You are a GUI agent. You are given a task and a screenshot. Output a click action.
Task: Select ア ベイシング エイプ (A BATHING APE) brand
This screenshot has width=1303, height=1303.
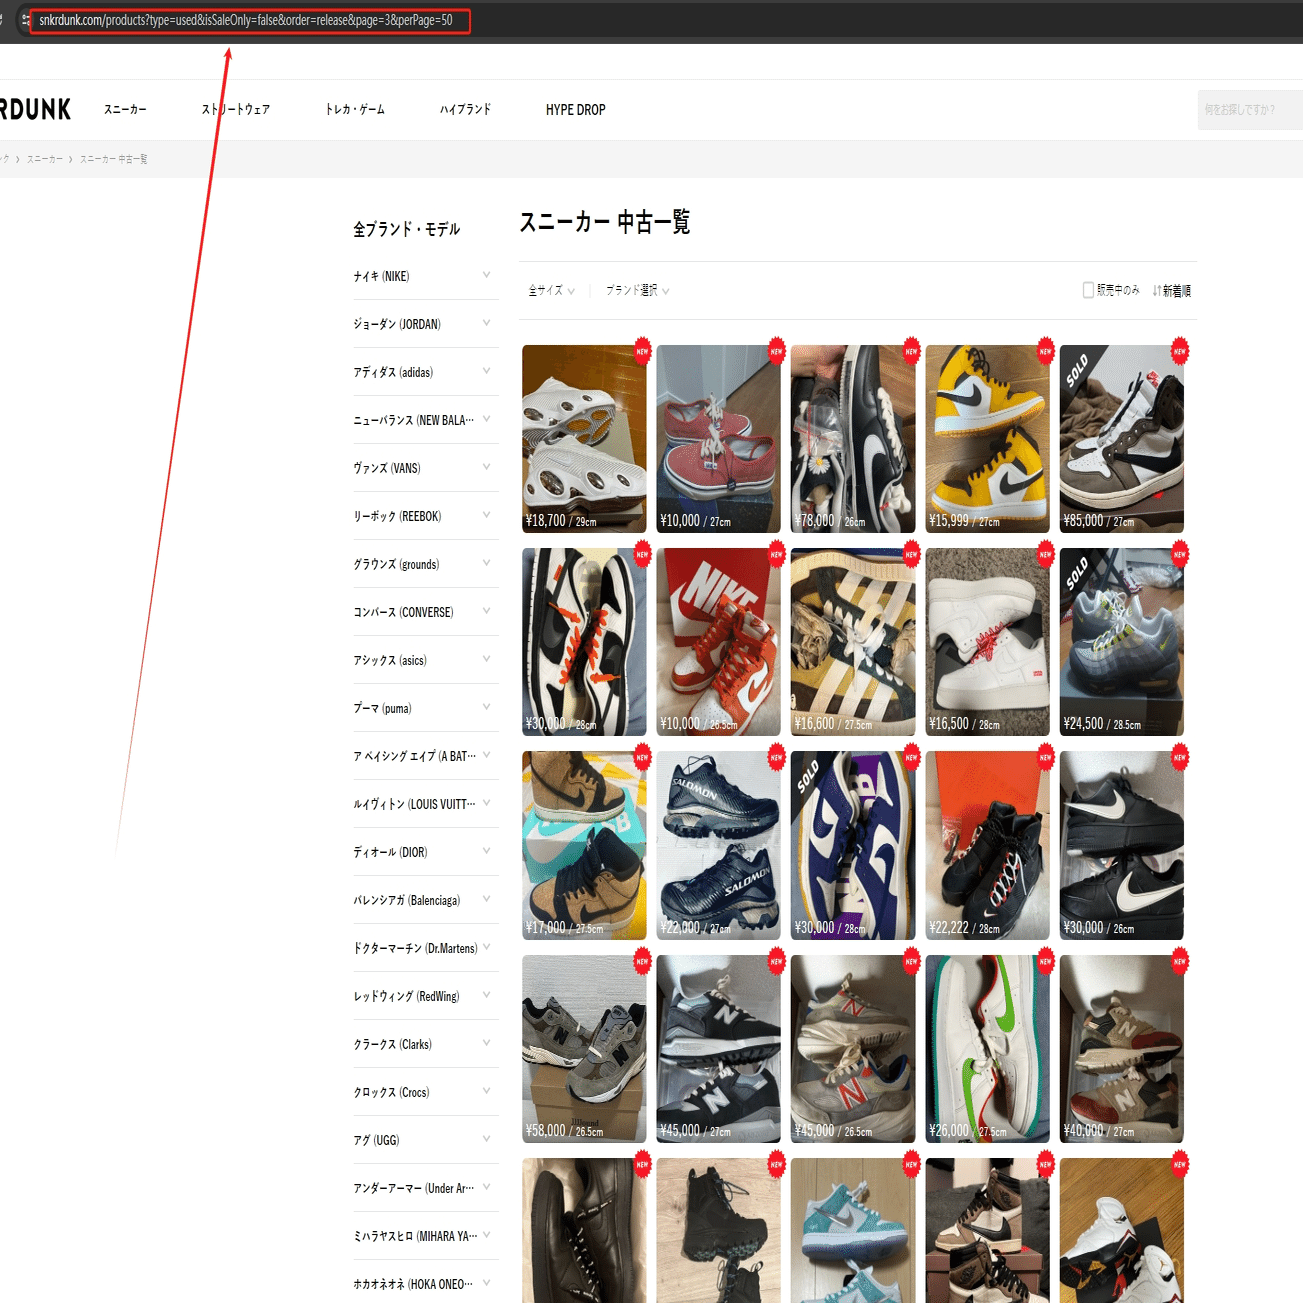[425, 756]
